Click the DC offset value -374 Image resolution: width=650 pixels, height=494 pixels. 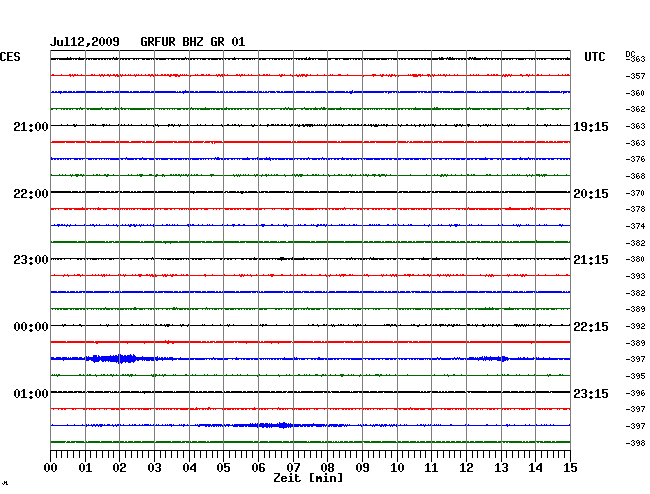click(x=635, y=226)
